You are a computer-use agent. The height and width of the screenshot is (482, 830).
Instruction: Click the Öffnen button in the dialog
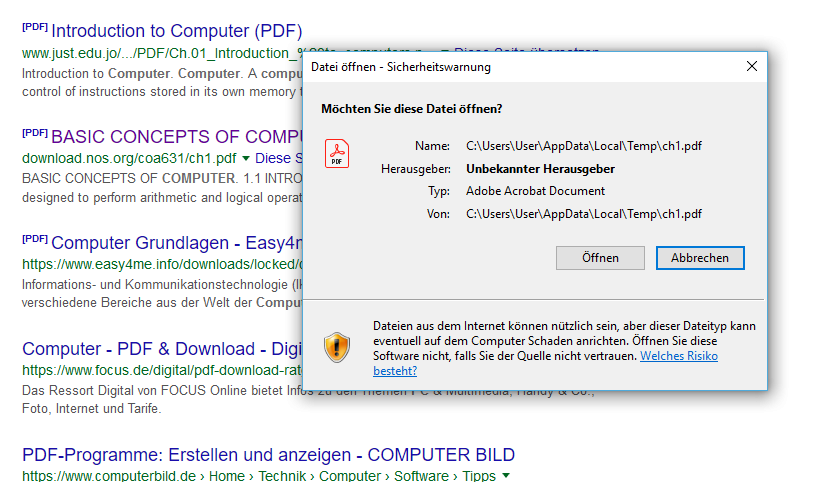click(x=600, y=258)
